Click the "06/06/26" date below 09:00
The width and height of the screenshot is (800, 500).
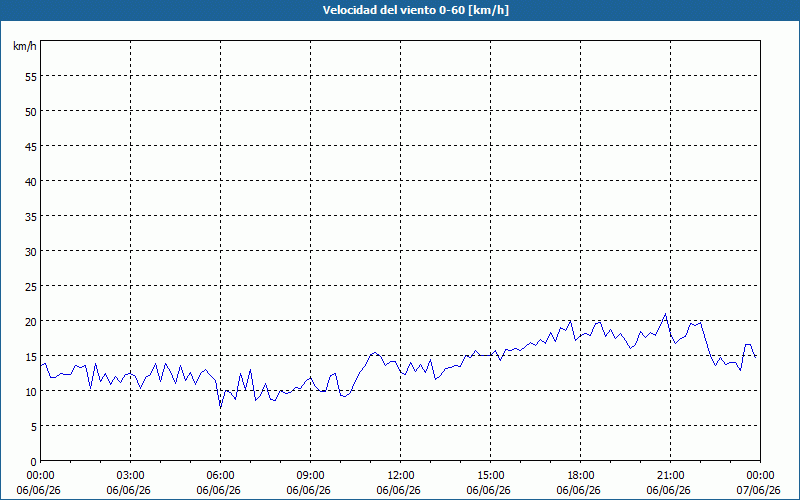[308, 490]
